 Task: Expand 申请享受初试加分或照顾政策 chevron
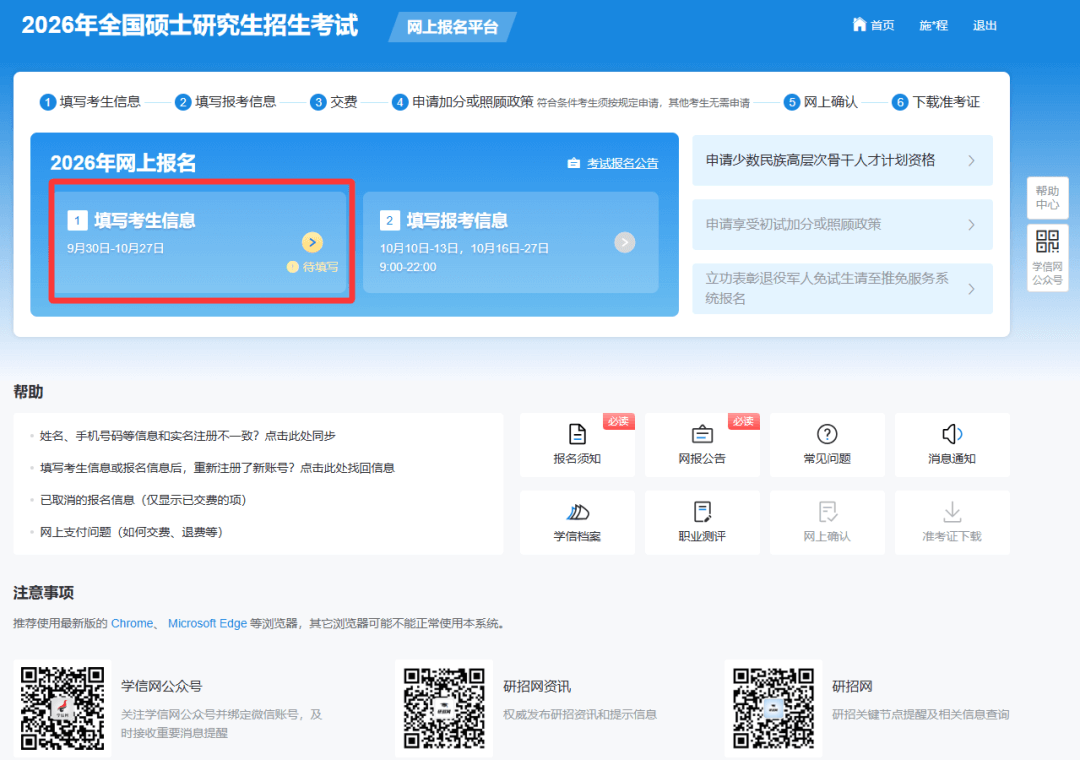coord(971,225)
